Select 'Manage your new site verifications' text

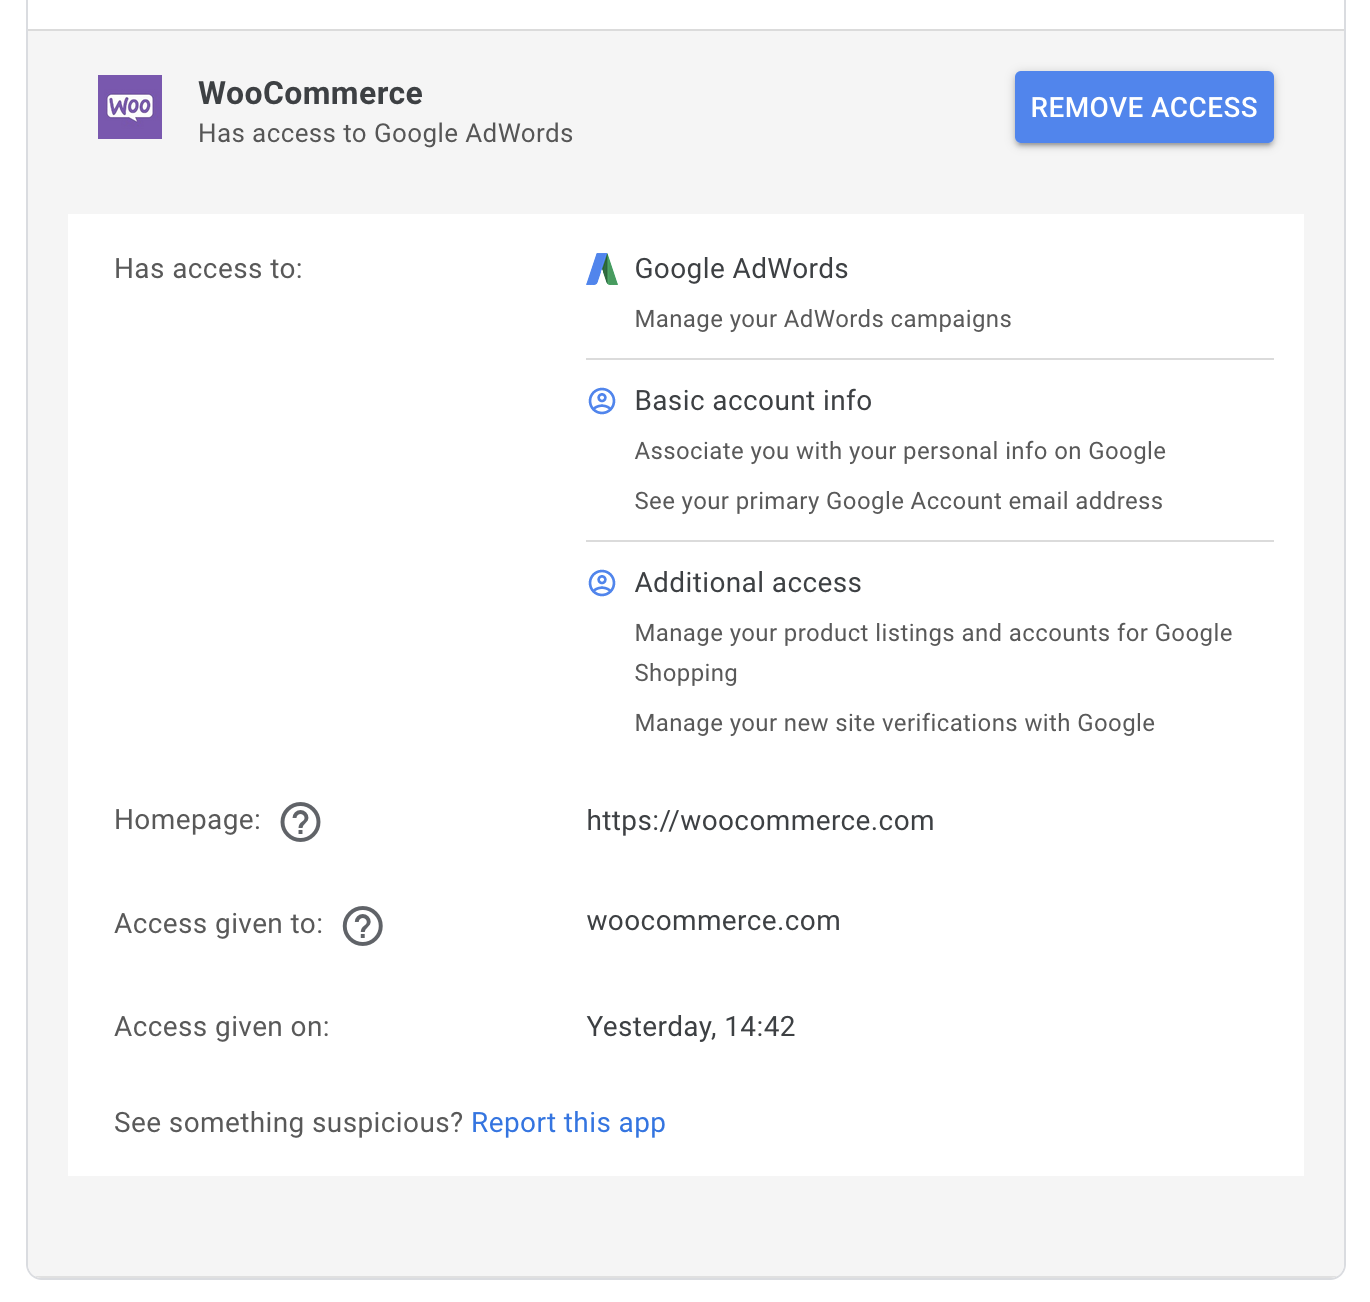(895, 723)
